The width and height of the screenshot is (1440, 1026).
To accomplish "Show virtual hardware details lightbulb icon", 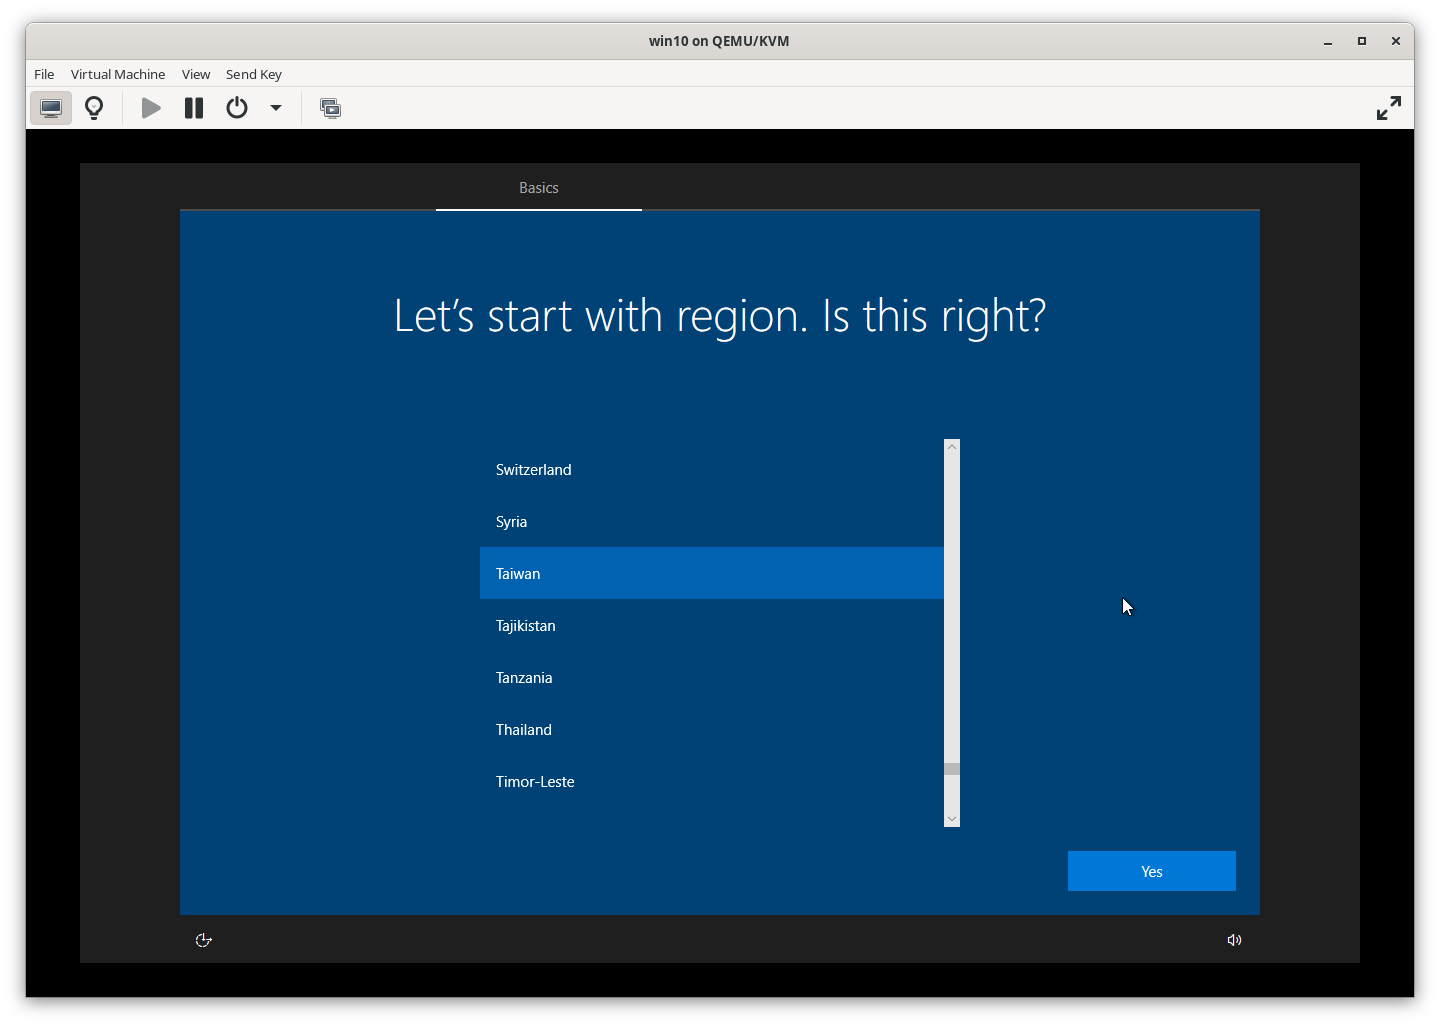I will coord(94,108).
